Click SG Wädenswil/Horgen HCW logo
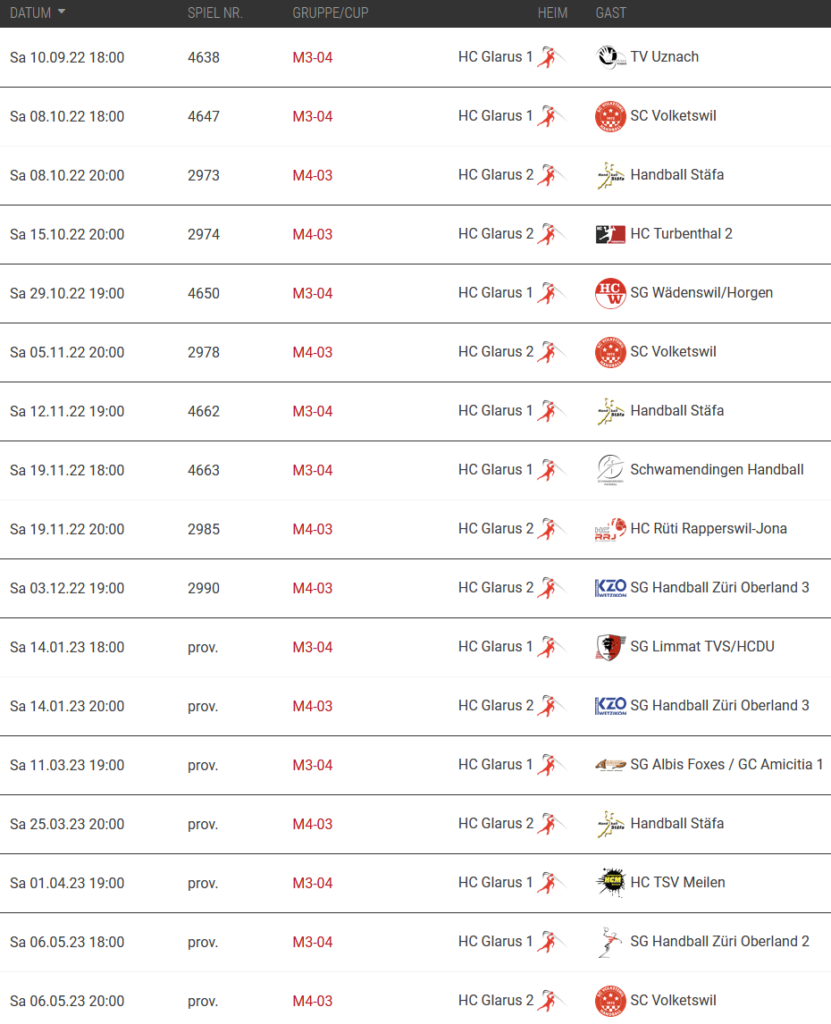Image resolution: width=831 pixels, height=1024 pixels. point(611,293)
